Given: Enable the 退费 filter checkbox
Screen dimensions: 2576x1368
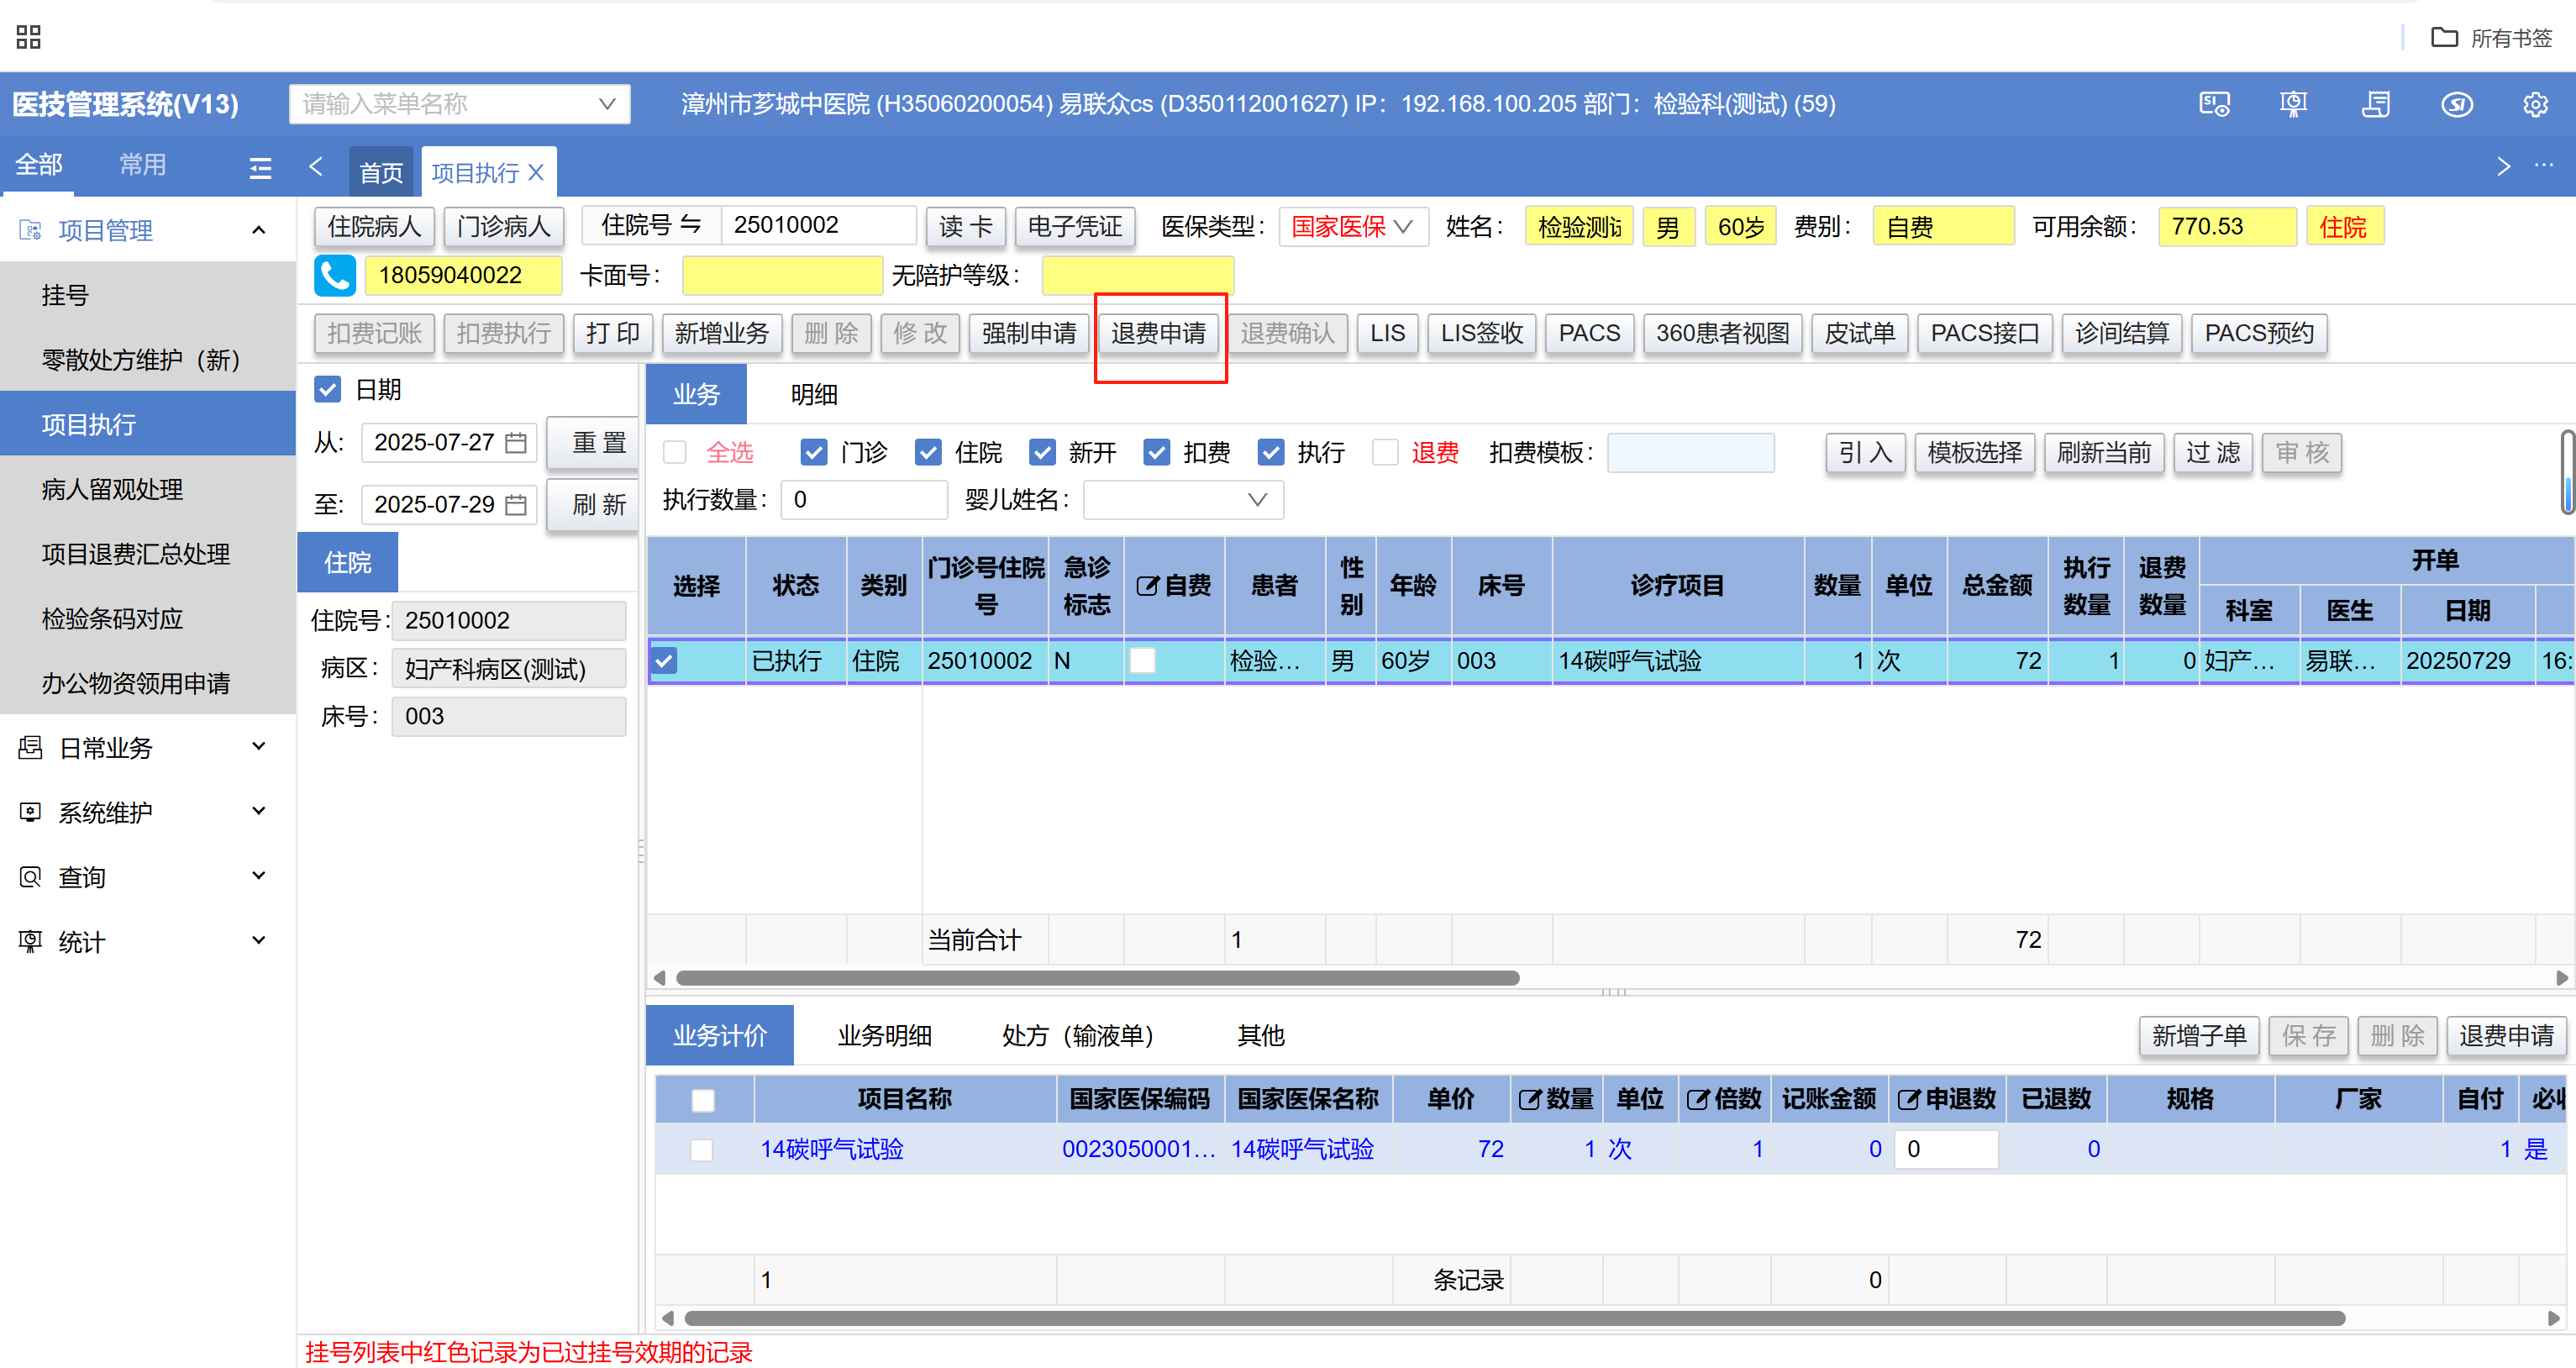Looking at the screenshot, I should (1385, 453).
